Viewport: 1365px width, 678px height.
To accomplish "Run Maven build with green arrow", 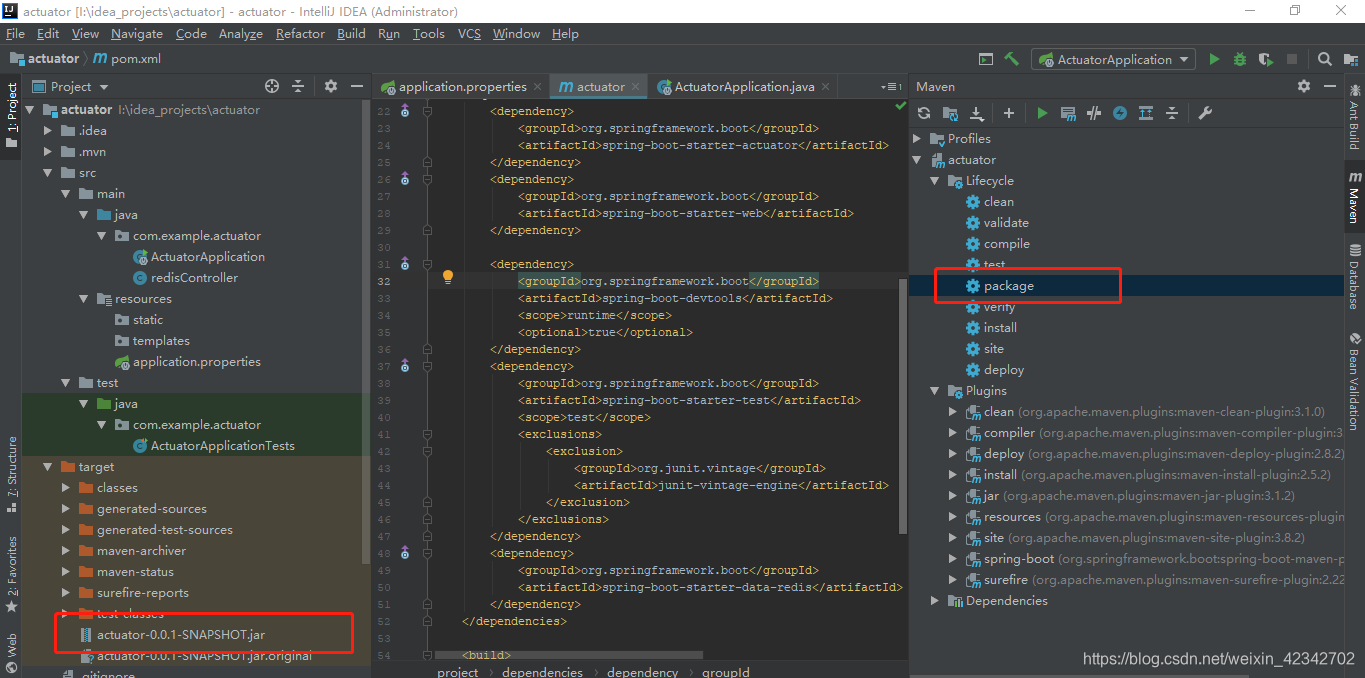I will (1042, 113).
